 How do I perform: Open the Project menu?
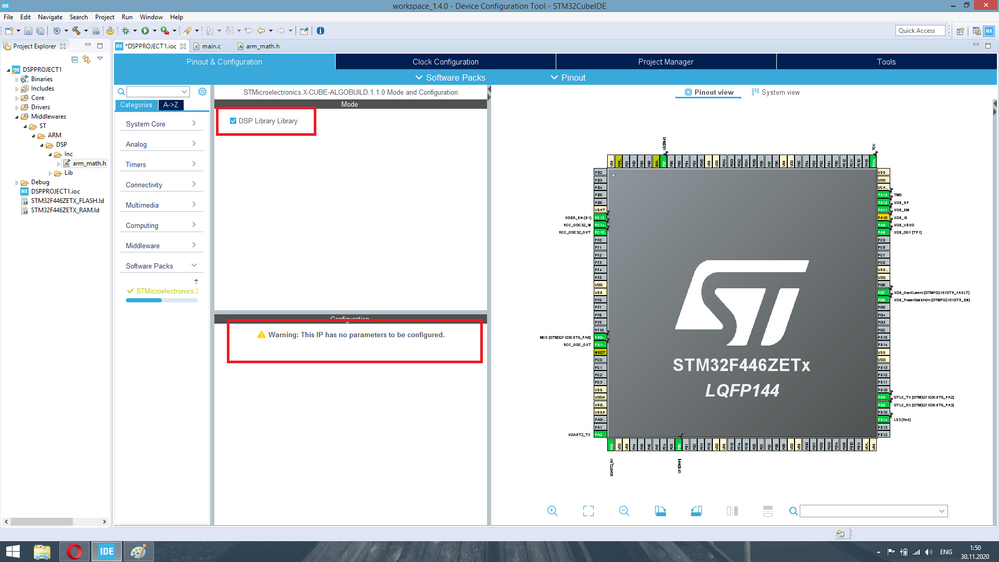(104, 17)
